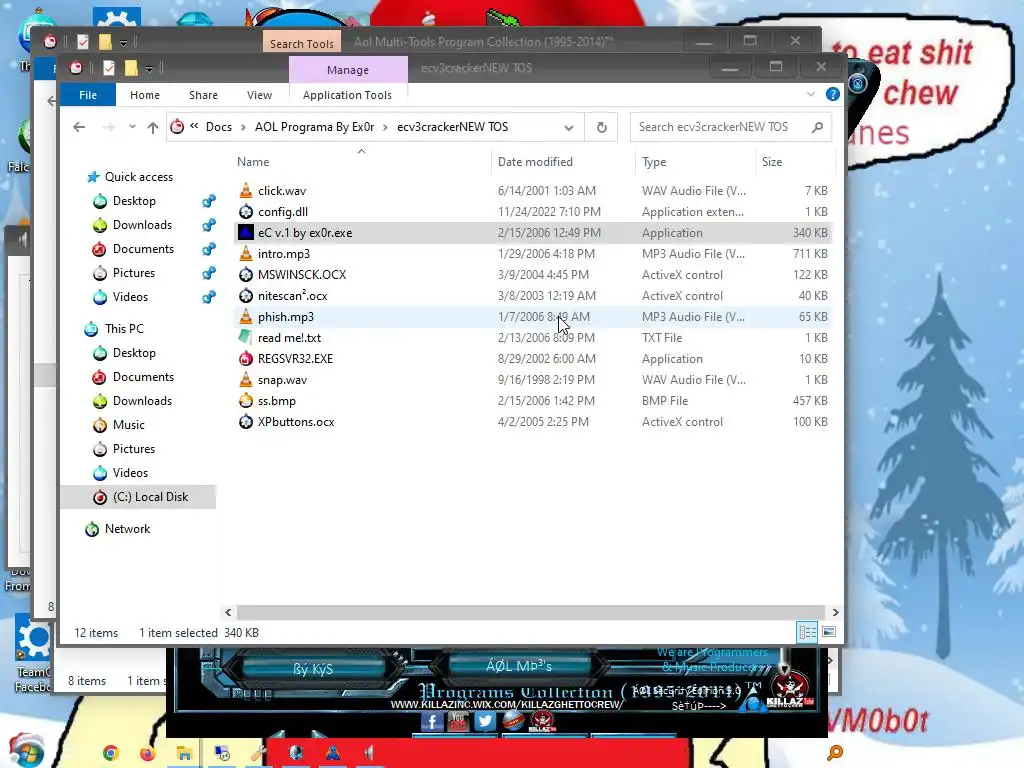Click the MSWINSCK.OCX file icon
Image resolution: width=1024 pixels, height=768 pixels.
[246, 275]
